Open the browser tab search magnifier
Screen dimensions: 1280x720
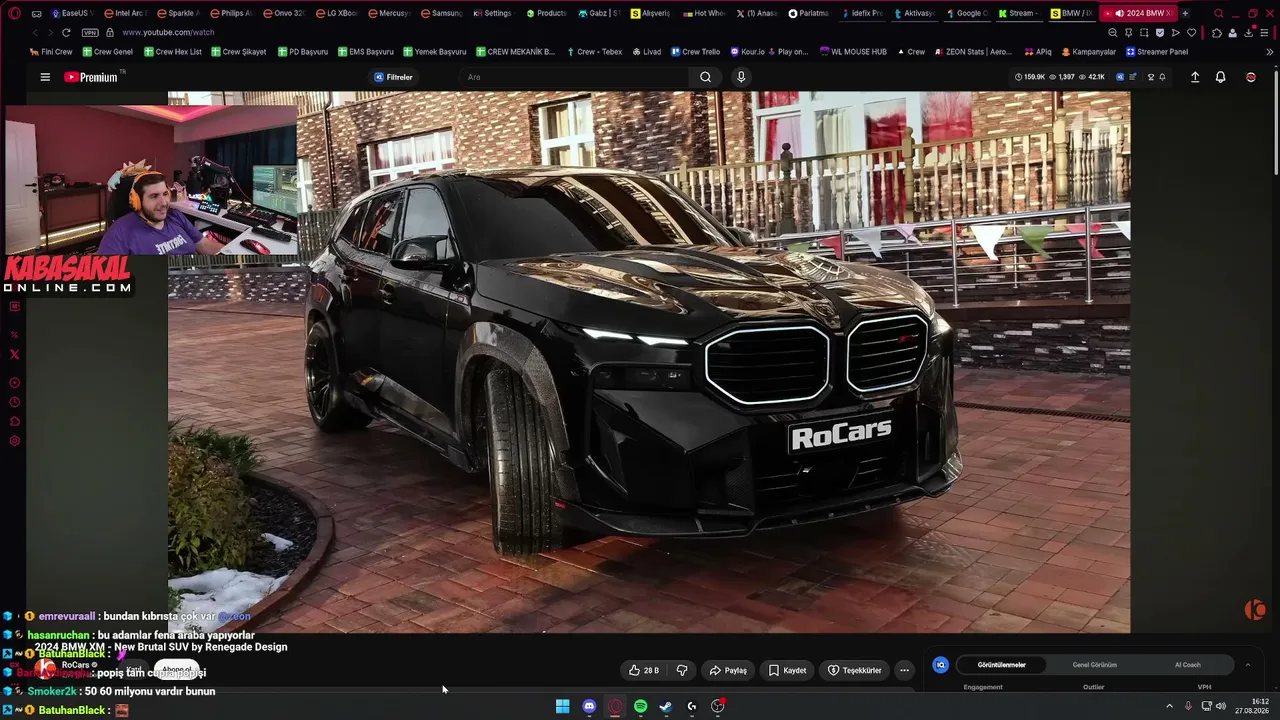tap(1218, 13)
